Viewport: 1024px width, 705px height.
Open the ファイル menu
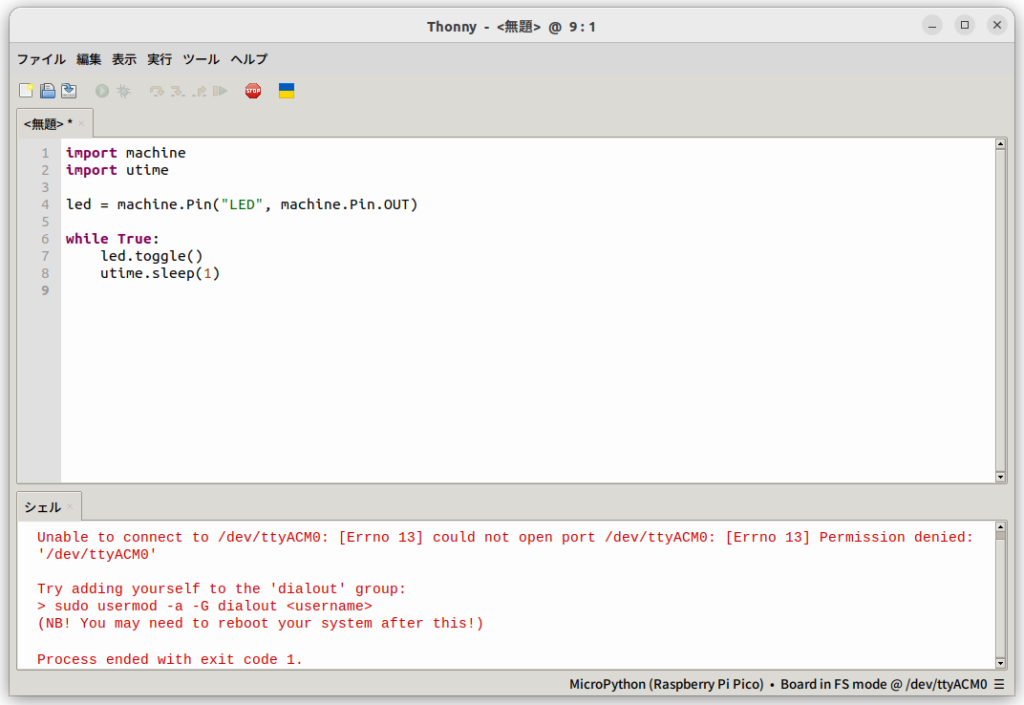tap(41, 59)
